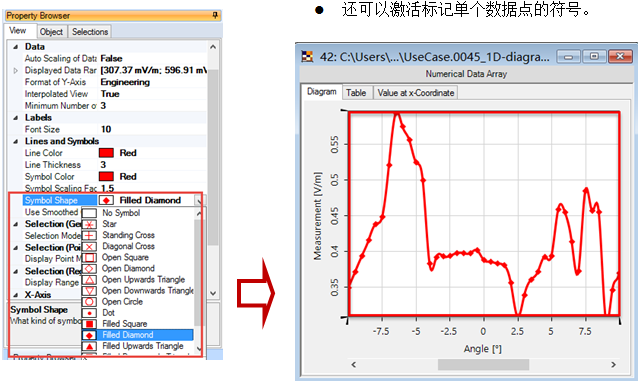Image resolution: width=642 pixels, height=387 pixels.
Task: Select the Open Square symbol icon
Action: pyautogui.click(x=89, y=258)
